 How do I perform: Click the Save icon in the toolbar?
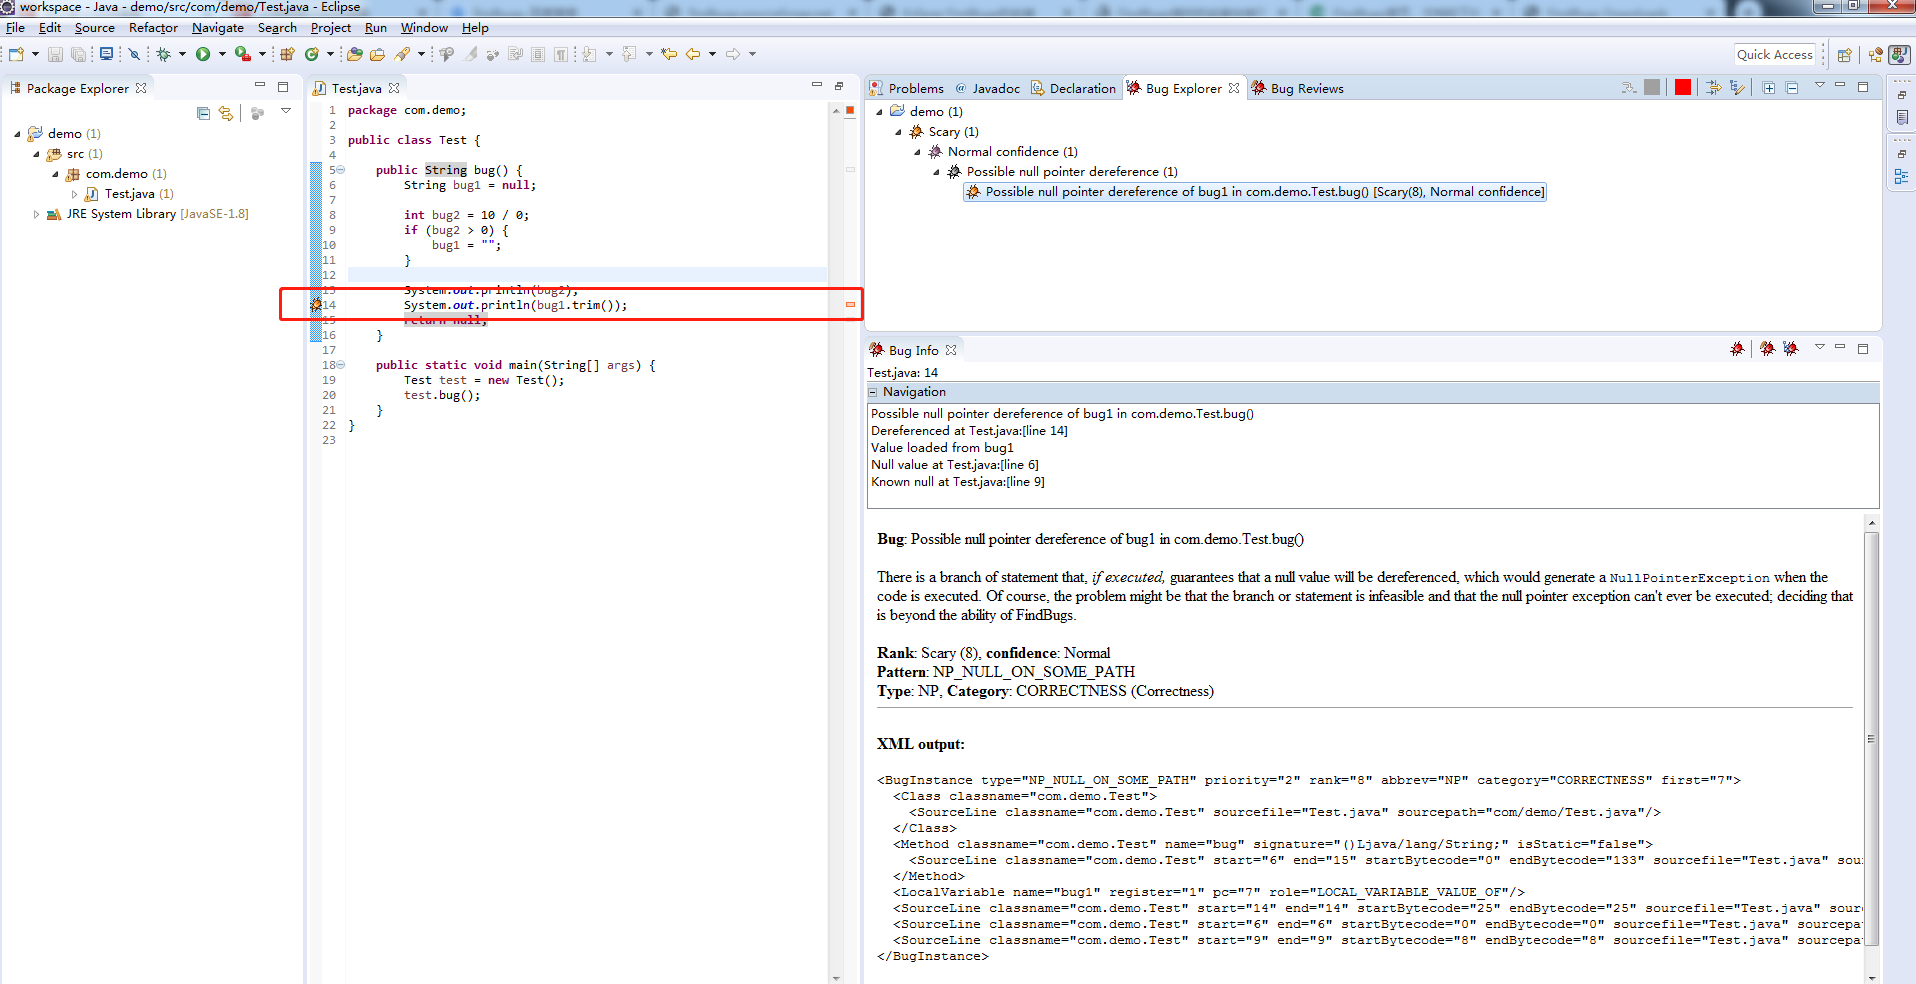pos(55,54)
